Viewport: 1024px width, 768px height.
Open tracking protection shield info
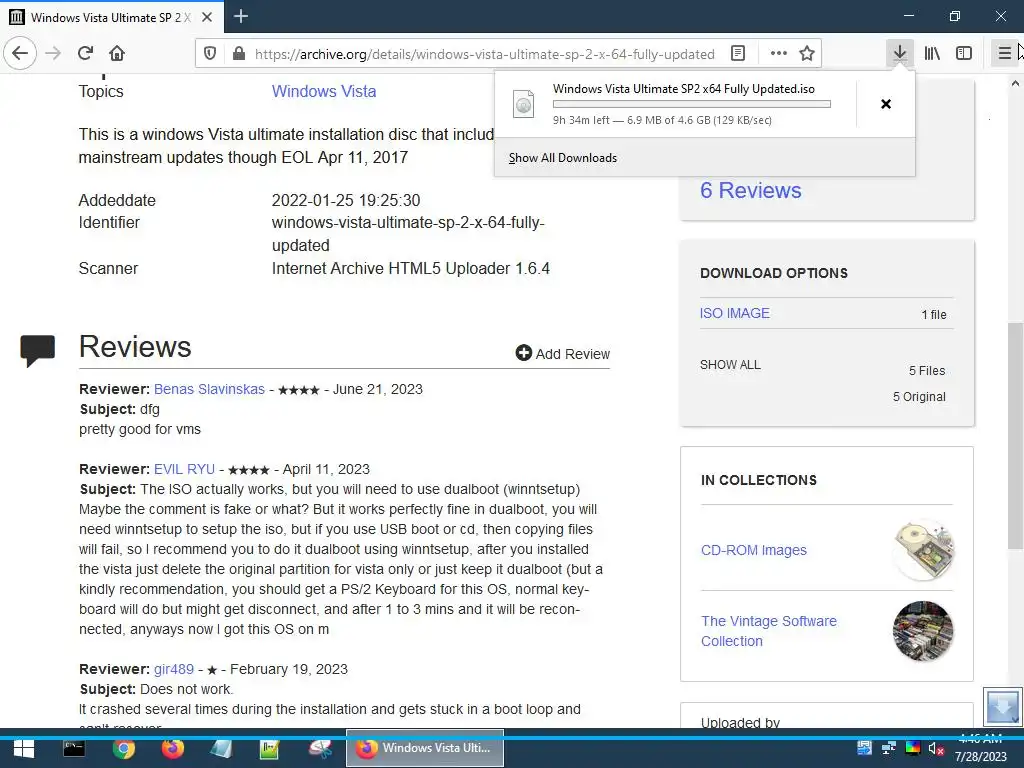coord(210,54)
